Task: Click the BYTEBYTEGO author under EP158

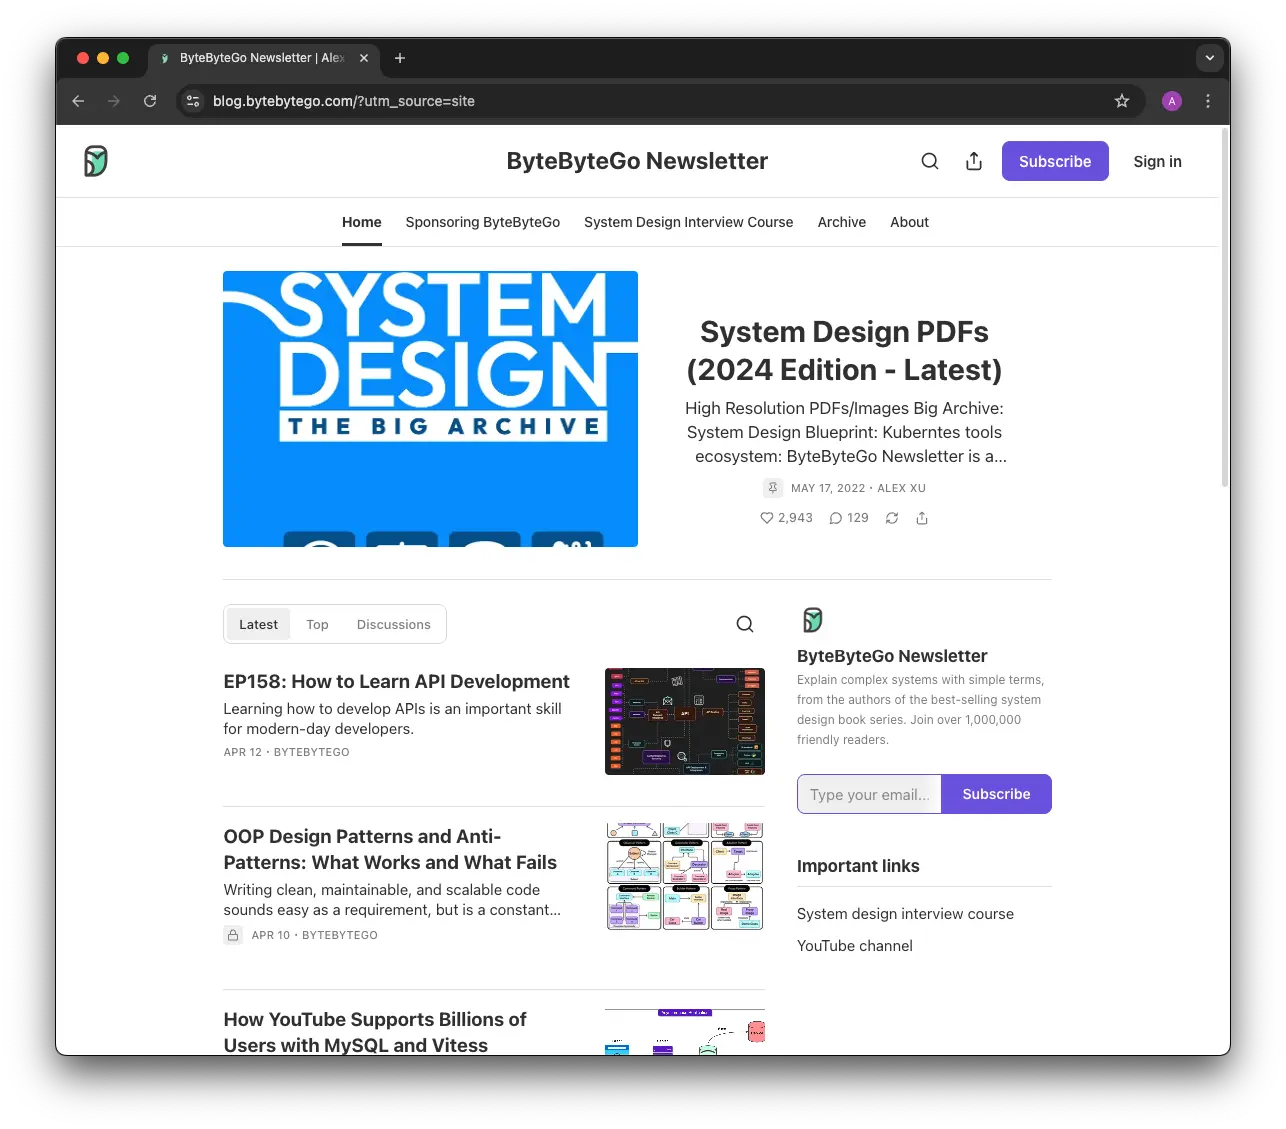Action: 312,752
